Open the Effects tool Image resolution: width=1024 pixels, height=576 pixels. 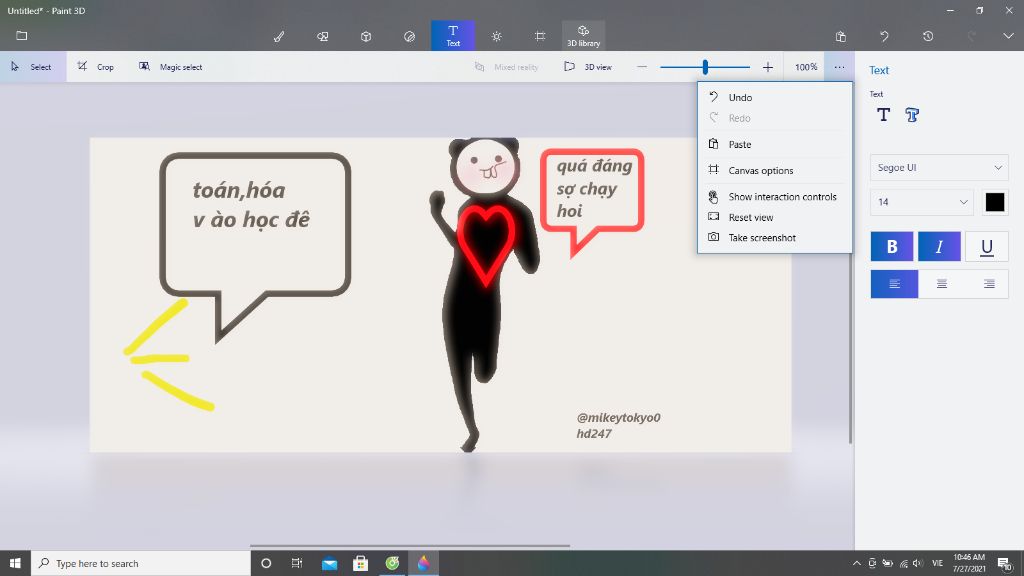496,36
